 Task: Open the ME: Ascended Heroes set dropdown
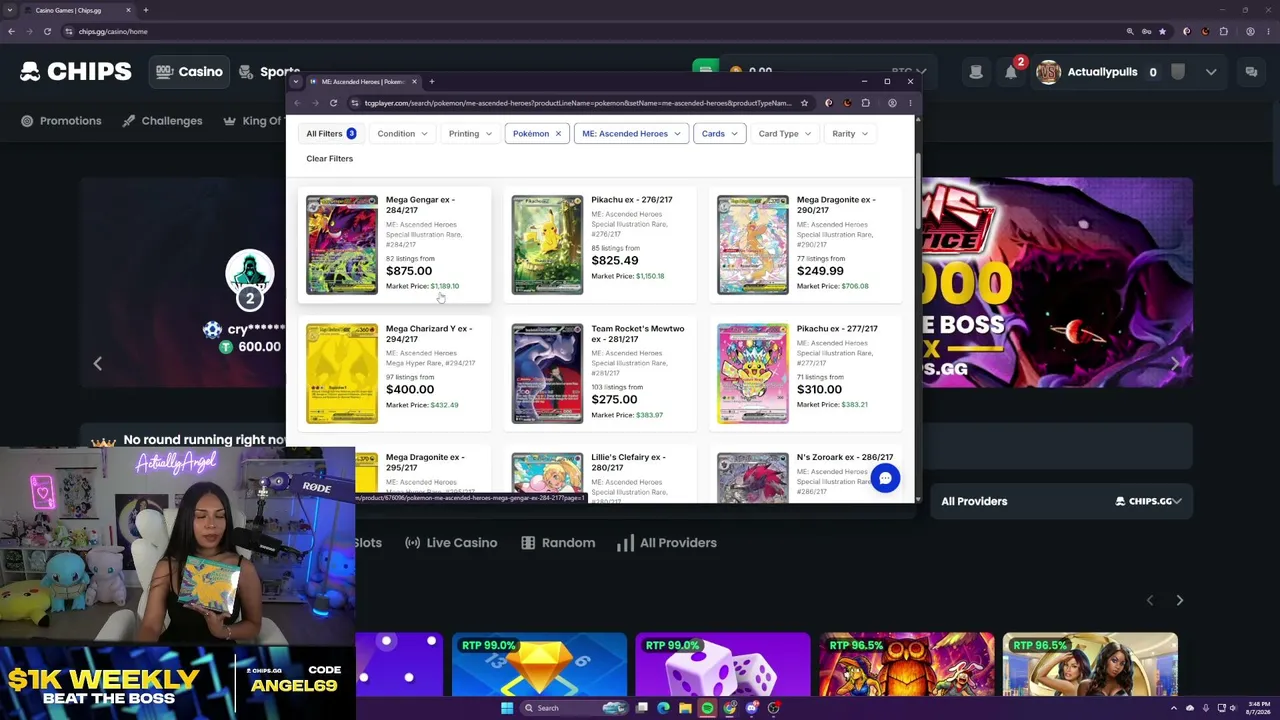(631, 134)
